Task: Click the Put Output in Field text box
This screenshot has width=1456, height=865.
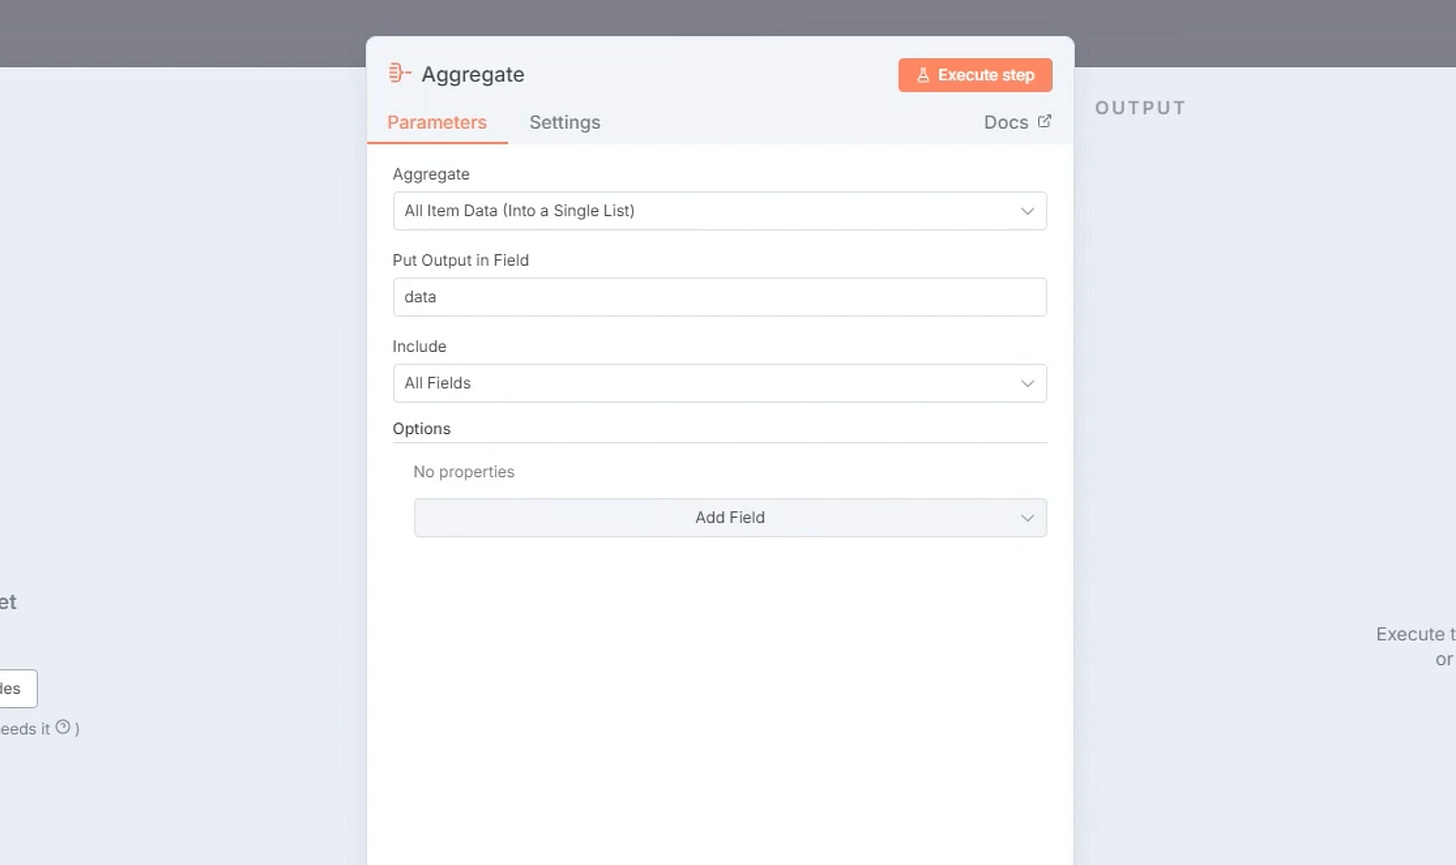Action: 719,297
